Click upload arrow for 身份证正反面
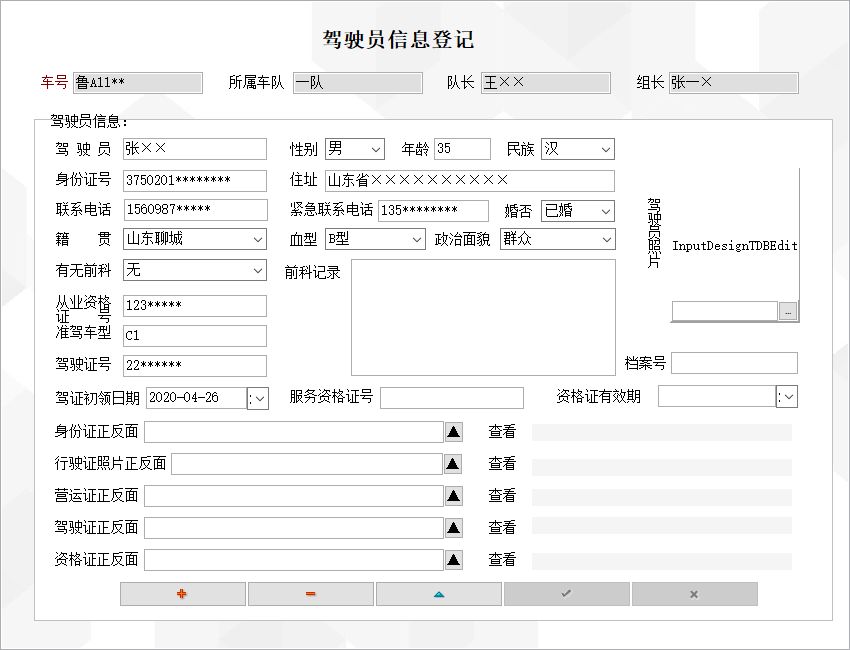Image resolution: width=850 pixels, height=650 pixels. pos(454,432)
